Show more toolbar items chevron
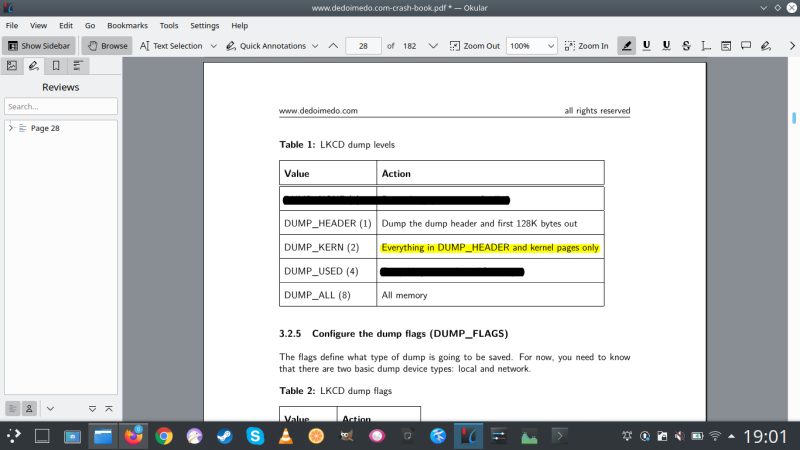This screenshot has height=450, width=800. 792,46
